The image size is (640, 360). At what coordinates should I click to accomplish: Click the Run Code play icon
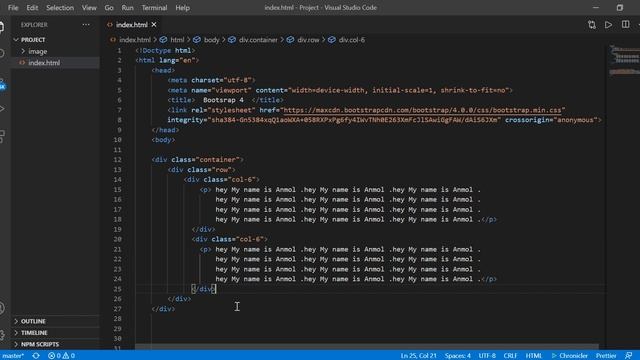[608, 25]
